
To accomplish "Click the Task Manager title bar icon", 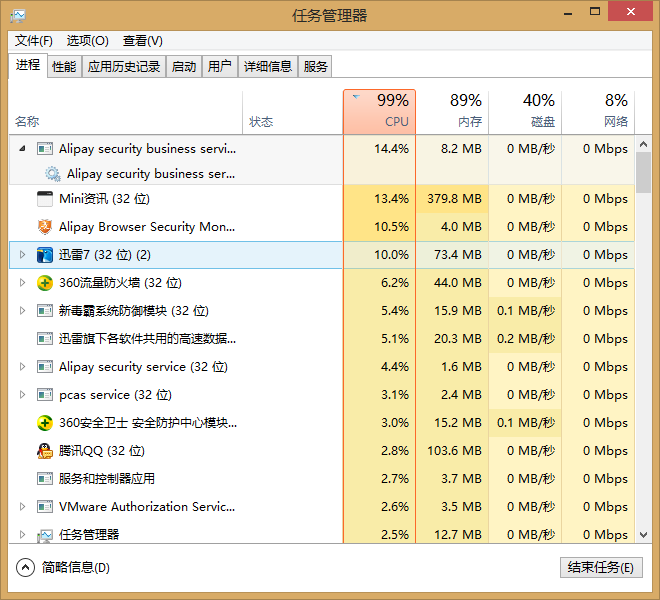I will click(18, 16).
